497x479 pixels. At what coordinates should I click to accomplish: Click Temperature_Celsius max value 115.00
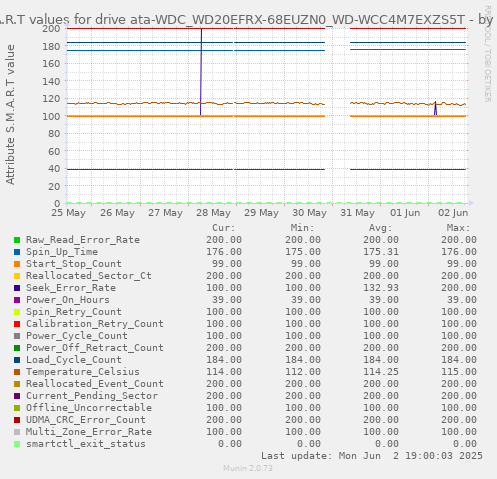pos(459,372)
